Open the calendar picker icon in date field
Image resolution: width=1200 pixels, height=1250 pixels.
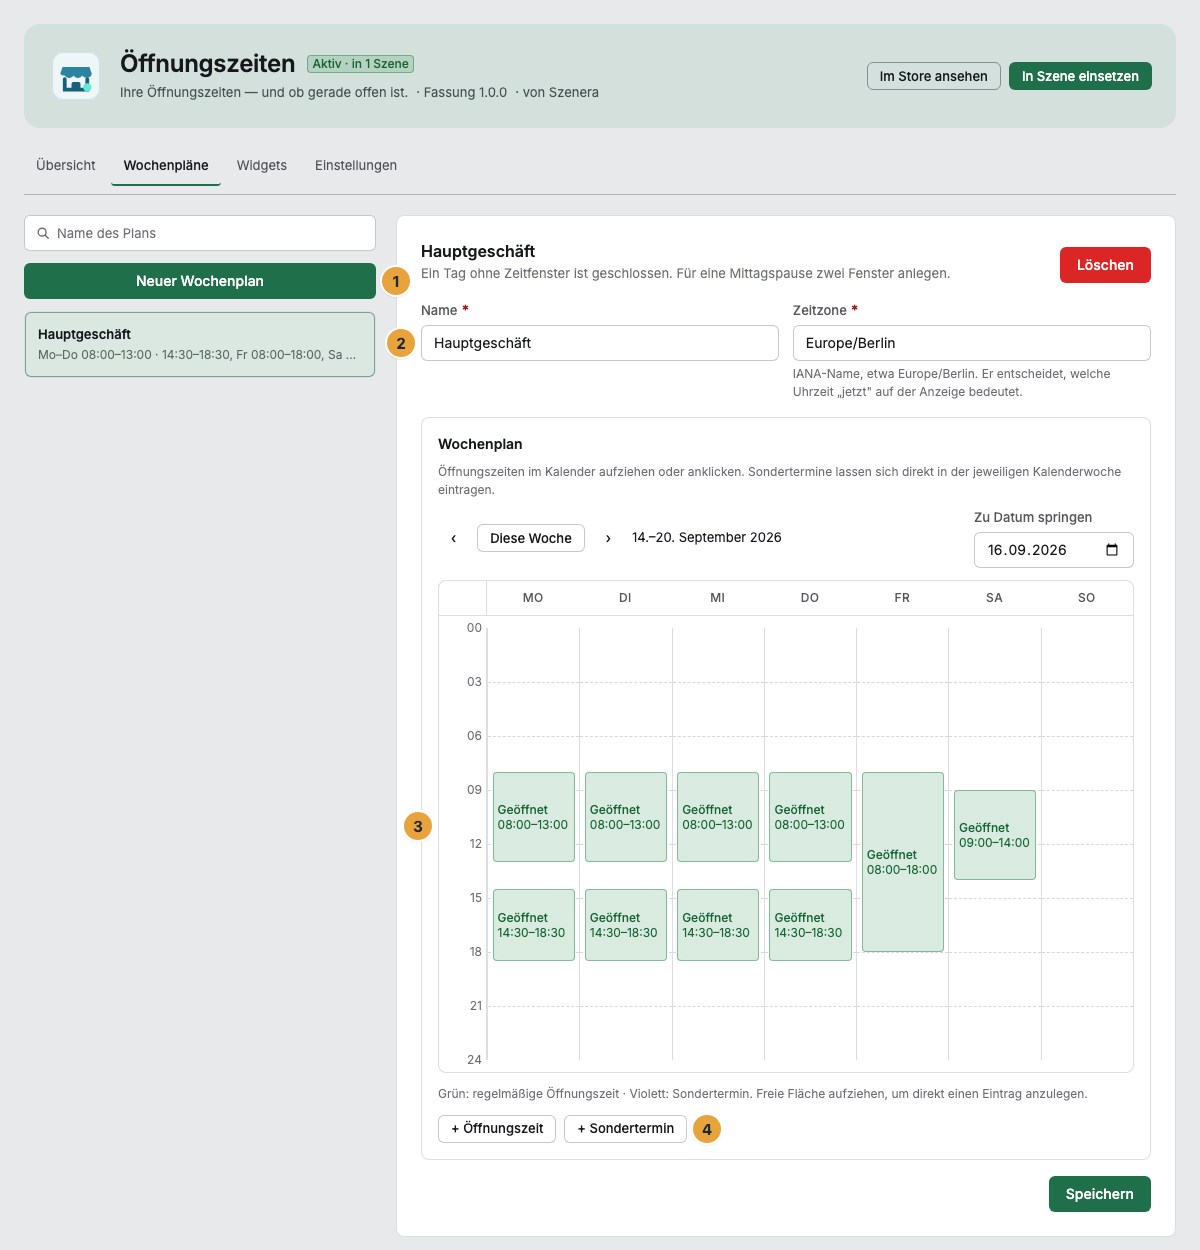pos(1112,550)
